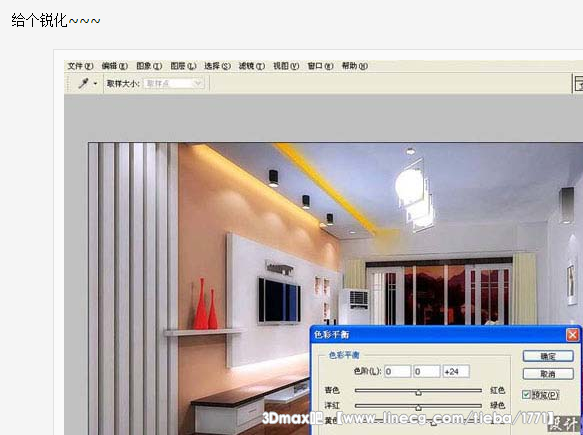Open the 帮助 (Help) menu
583x435 pixels.
(354, 66)
